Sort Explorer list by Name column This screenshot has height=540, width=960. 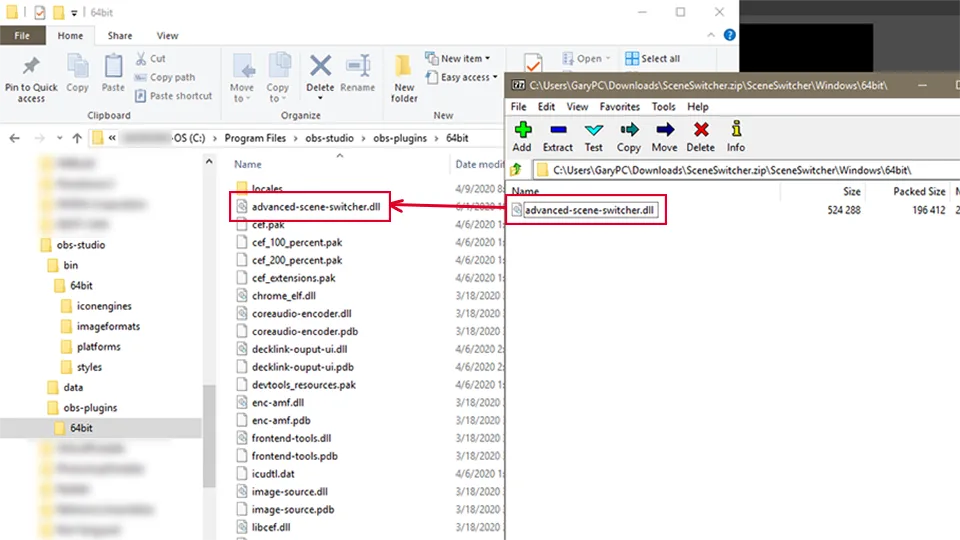247,164
